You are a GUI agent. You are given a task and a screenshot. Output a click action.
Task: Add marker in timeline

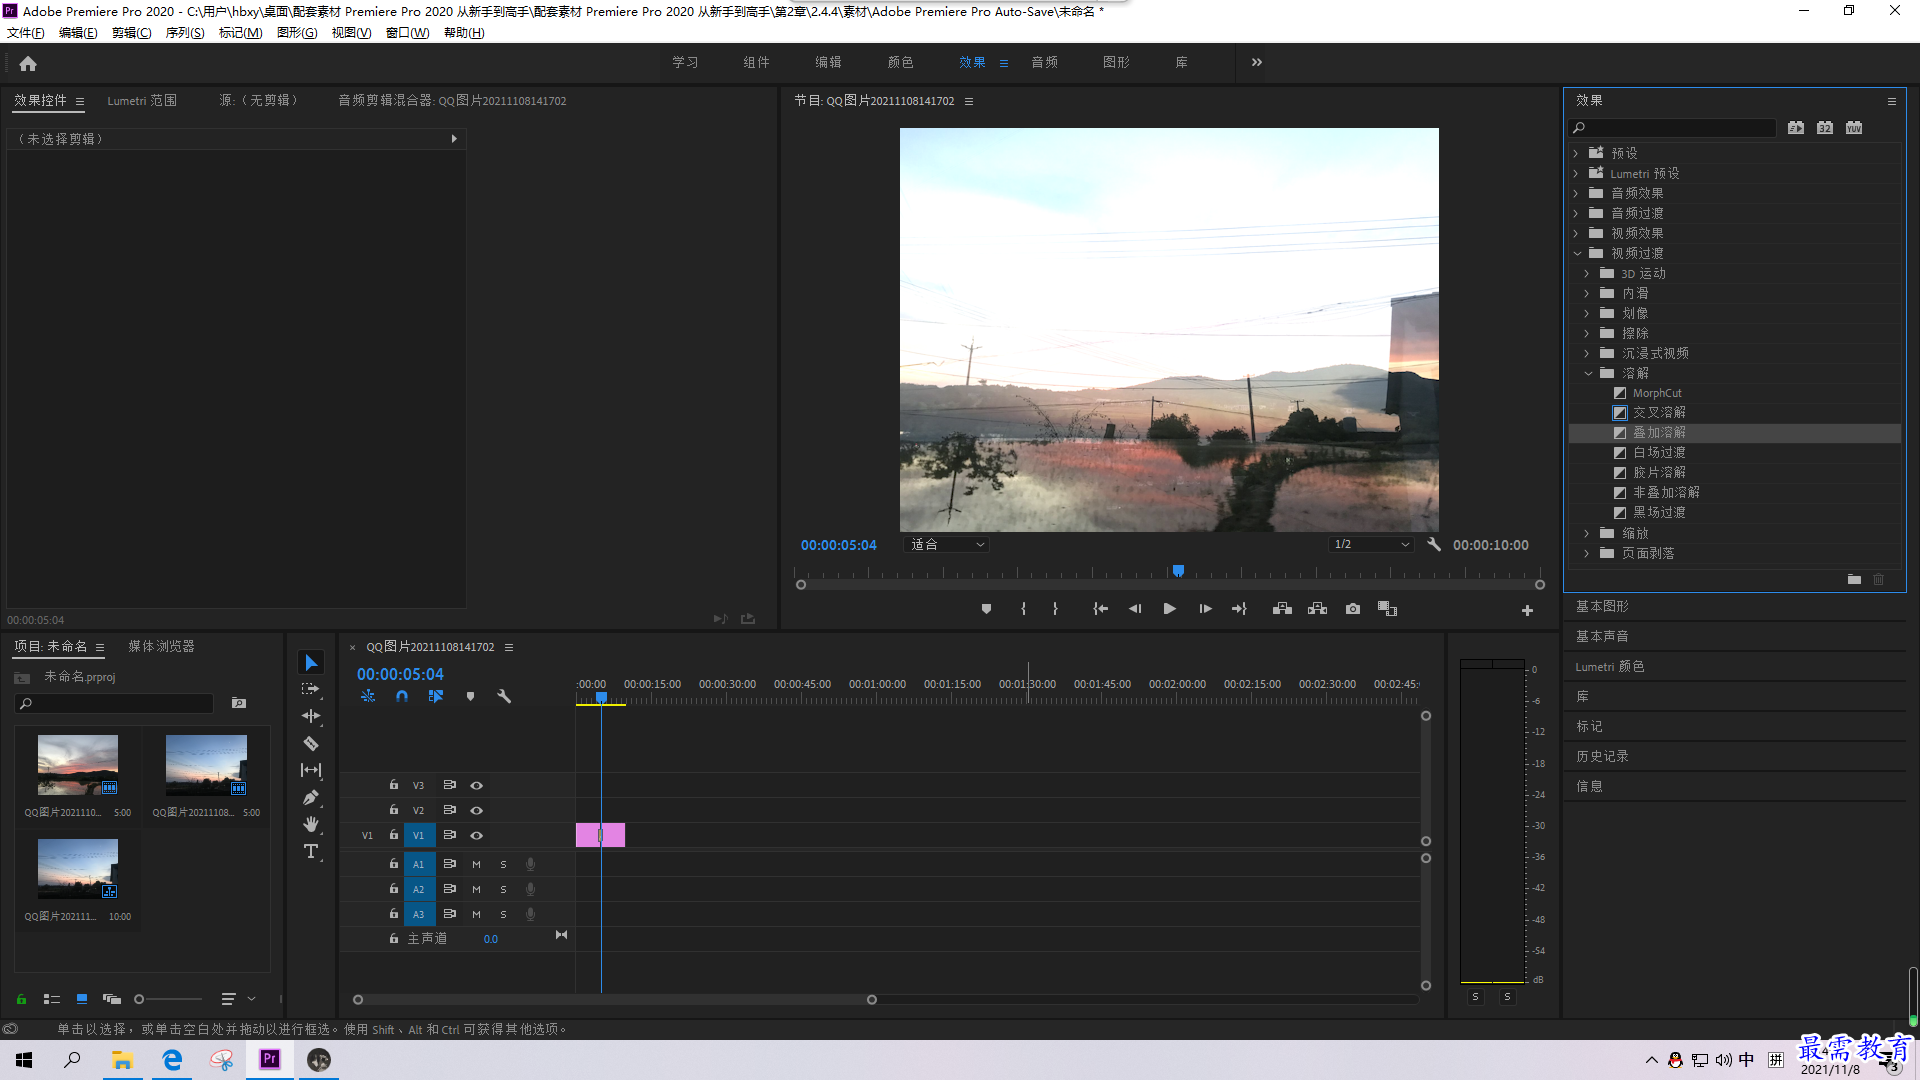tap(470, 696)
